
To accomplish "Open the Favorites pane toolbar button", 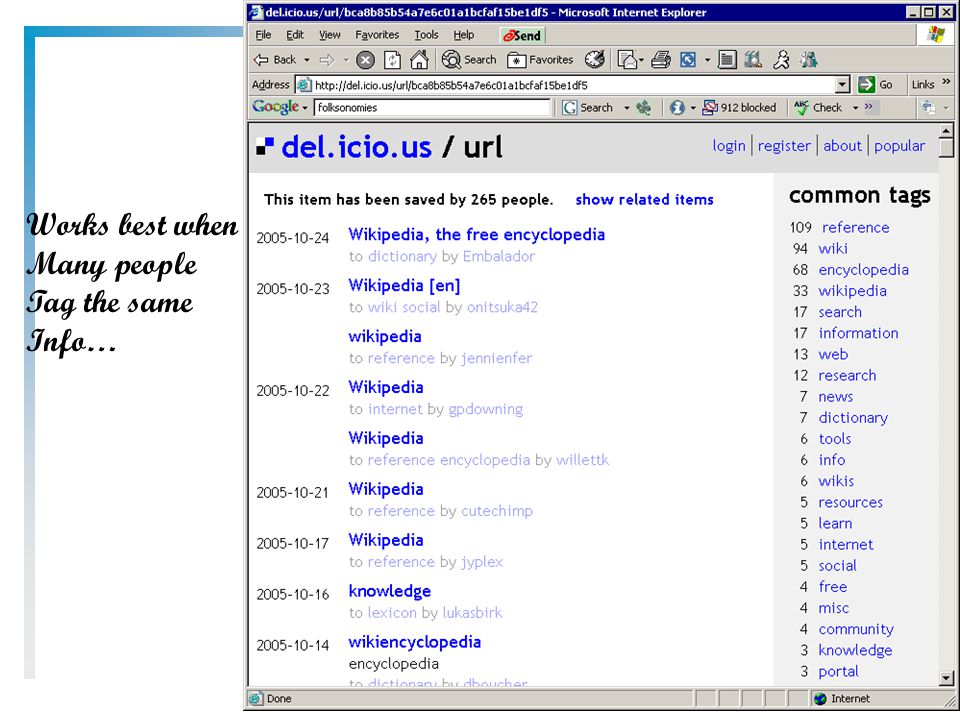I will tap(541, 60).
